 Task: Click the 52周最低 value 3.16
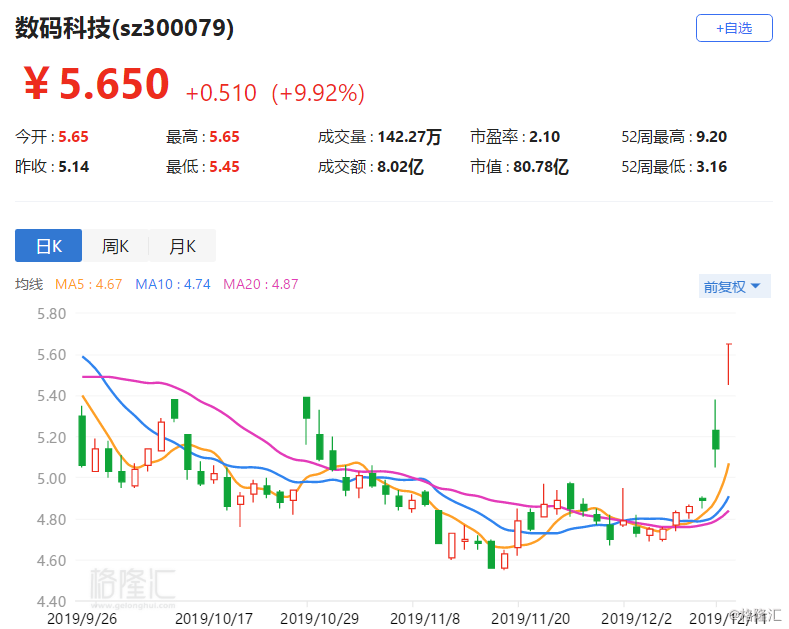pyautogui.click(x=712, y=167)
